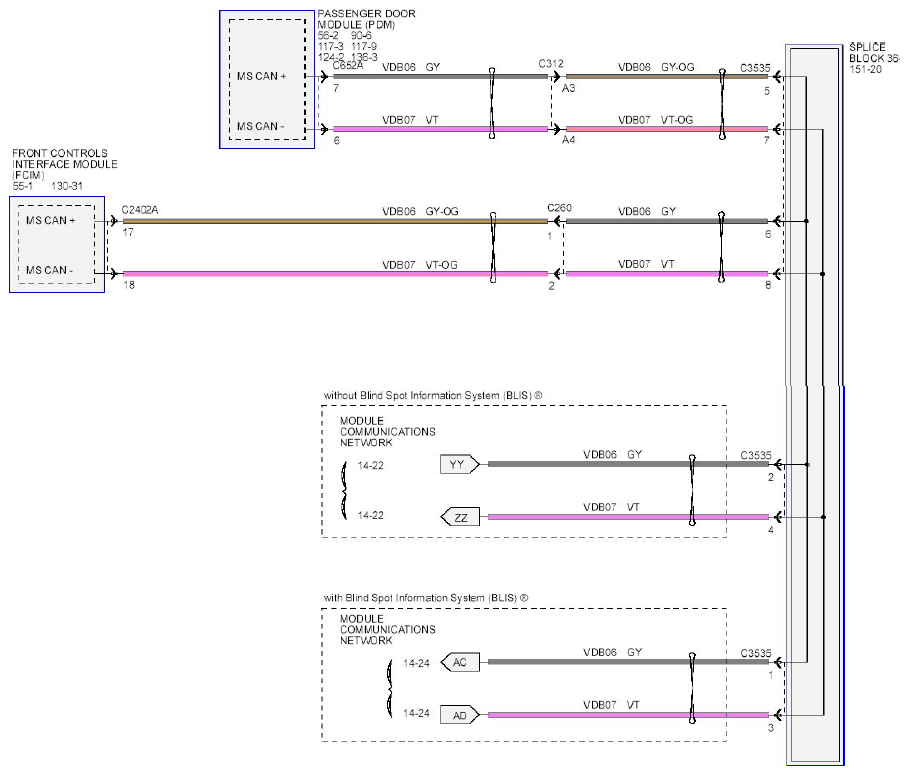
Task: Click 'VDB06 GY-OG' label between C312 and C3535
Action: pos(656,67)
